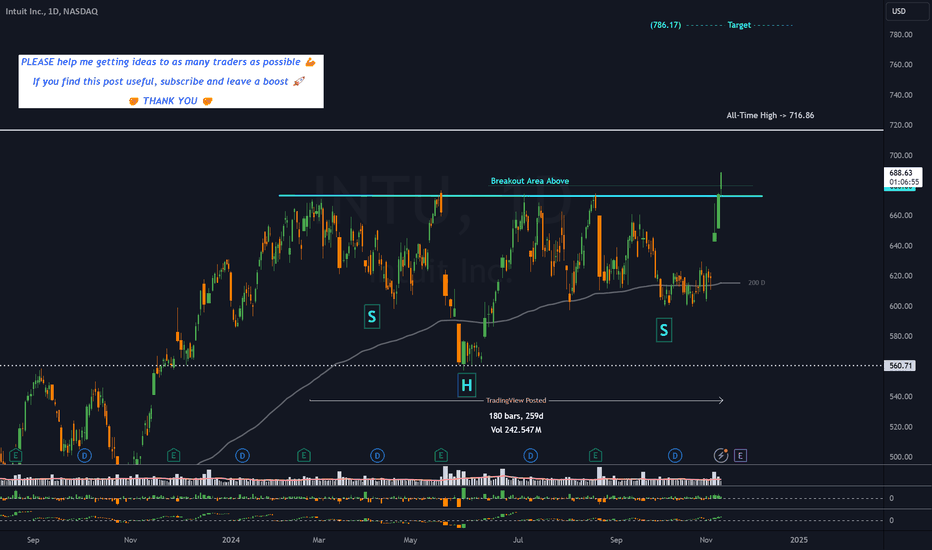Click the subscribe and leave a boost line
932x550 pixels.
[169, 81]
